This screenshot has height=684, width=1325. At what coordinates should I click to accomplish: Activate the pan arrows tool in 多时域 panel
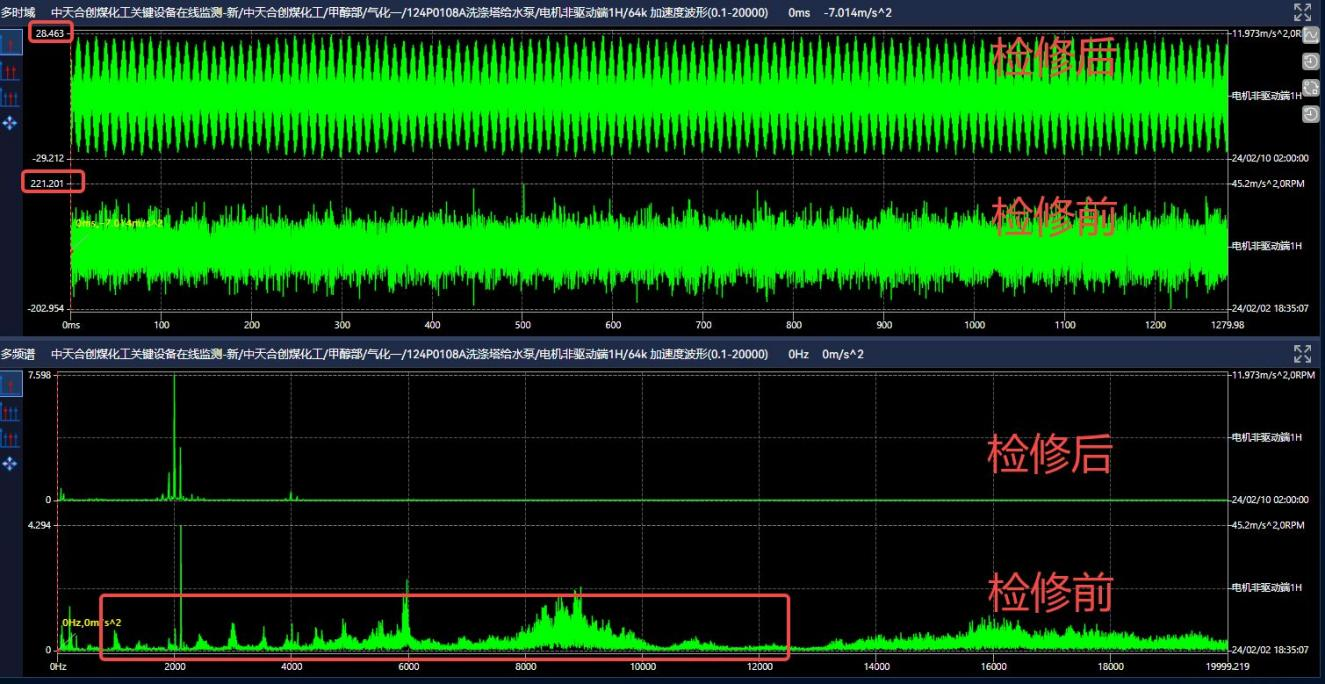coord(11,123)
